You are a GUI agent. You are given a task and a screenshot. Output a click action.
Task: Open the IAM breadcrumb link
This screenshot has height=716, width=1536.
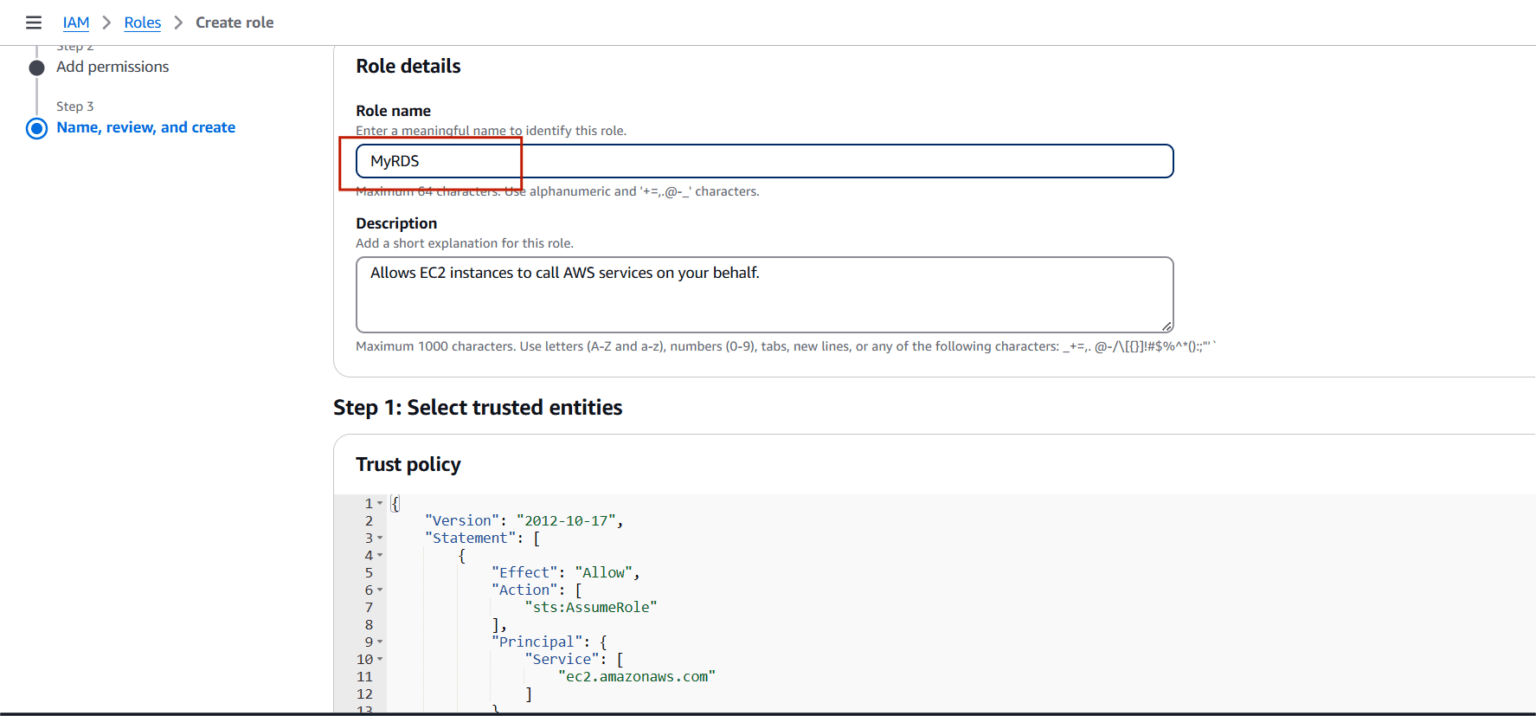(x=75, y=22)
